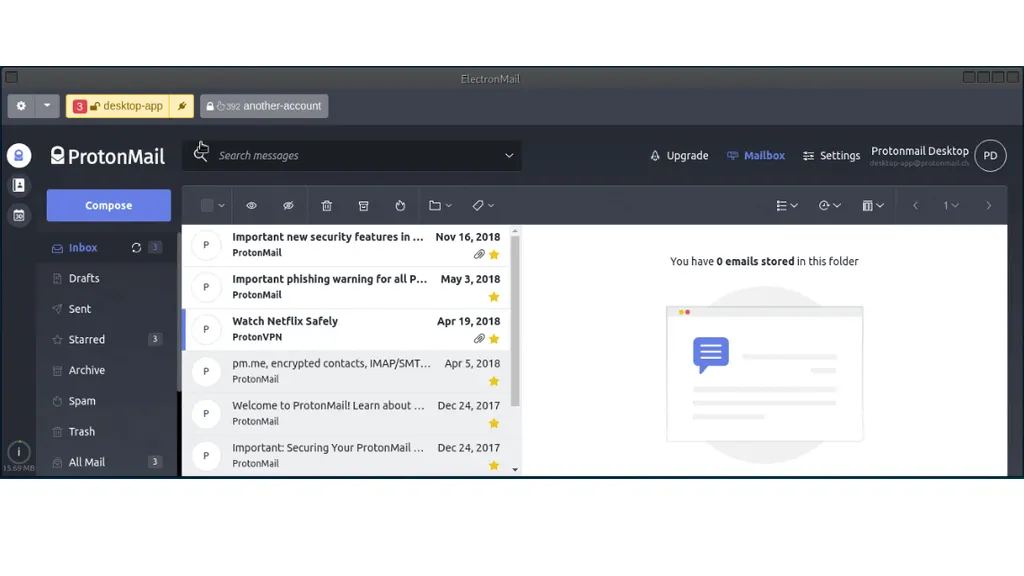Switch to another-account tab
Screen dimensions: 1024x576
pos(264,106)
